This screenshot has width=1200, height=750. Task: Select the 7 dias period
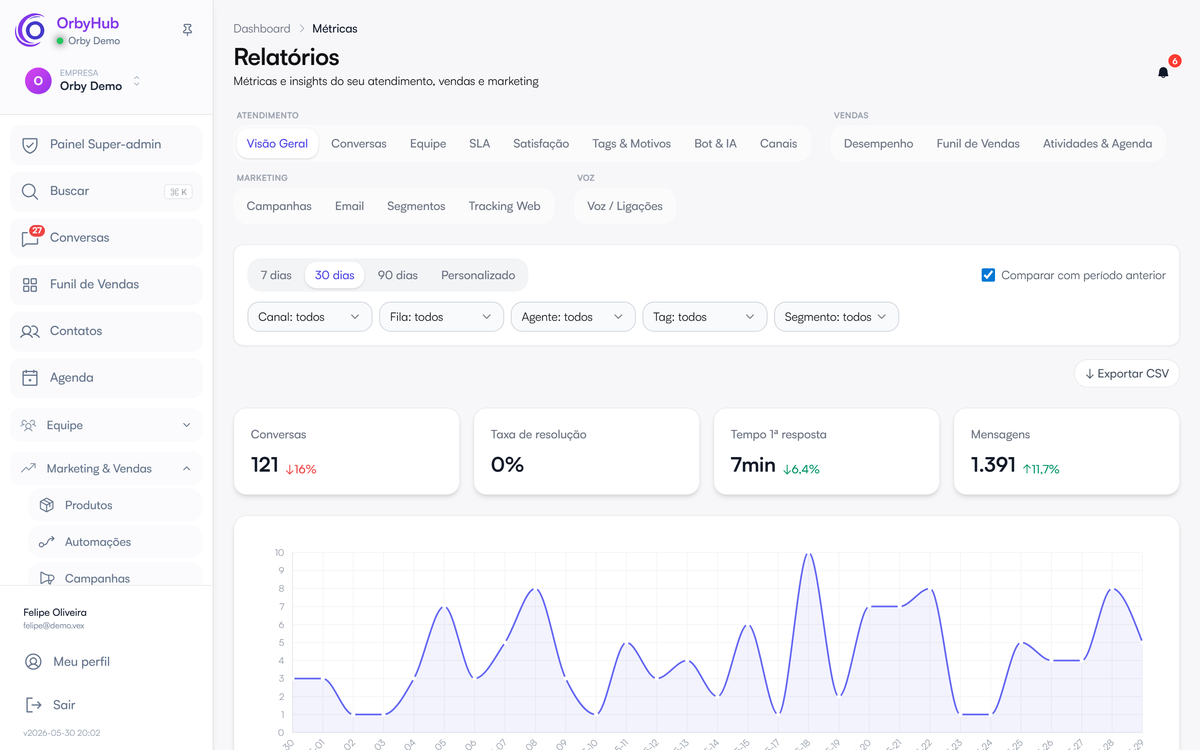[276, 275]
